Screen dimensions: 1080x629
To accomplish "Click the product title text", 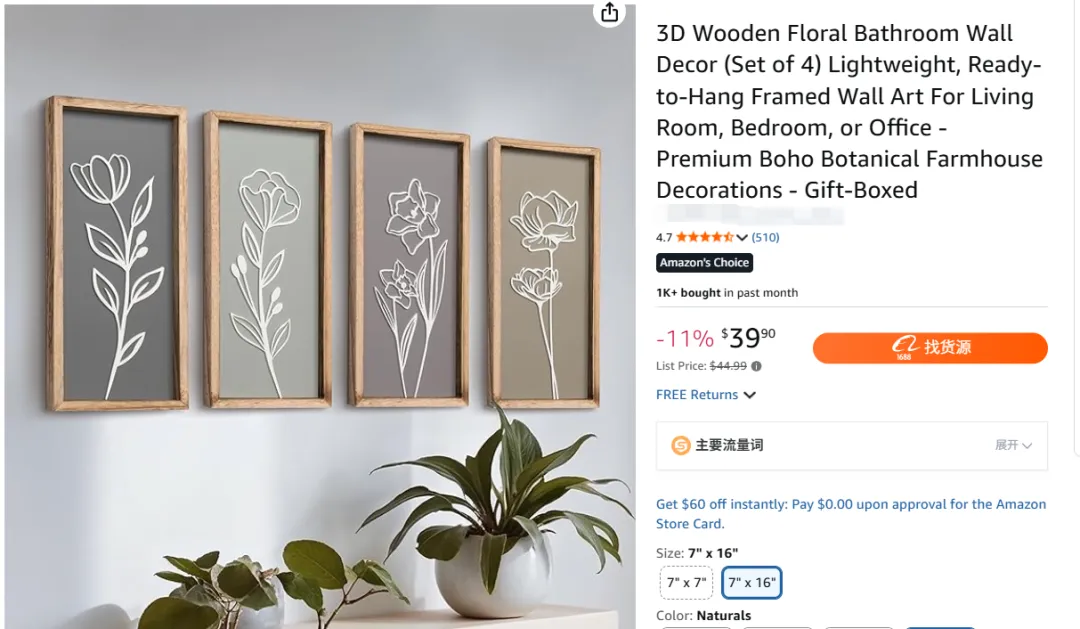I will point(849,112).
